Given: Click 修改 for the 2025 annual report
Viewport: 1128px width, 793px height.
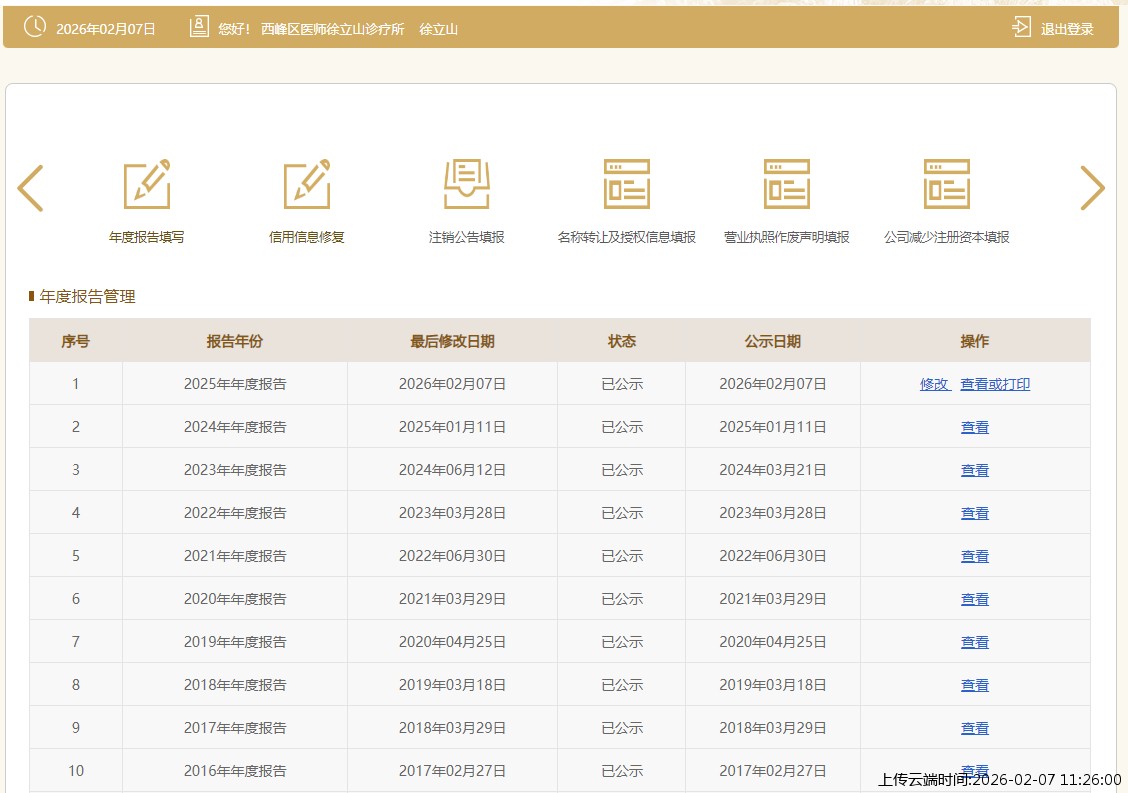Looking at the screenshot, I should 934,384.
